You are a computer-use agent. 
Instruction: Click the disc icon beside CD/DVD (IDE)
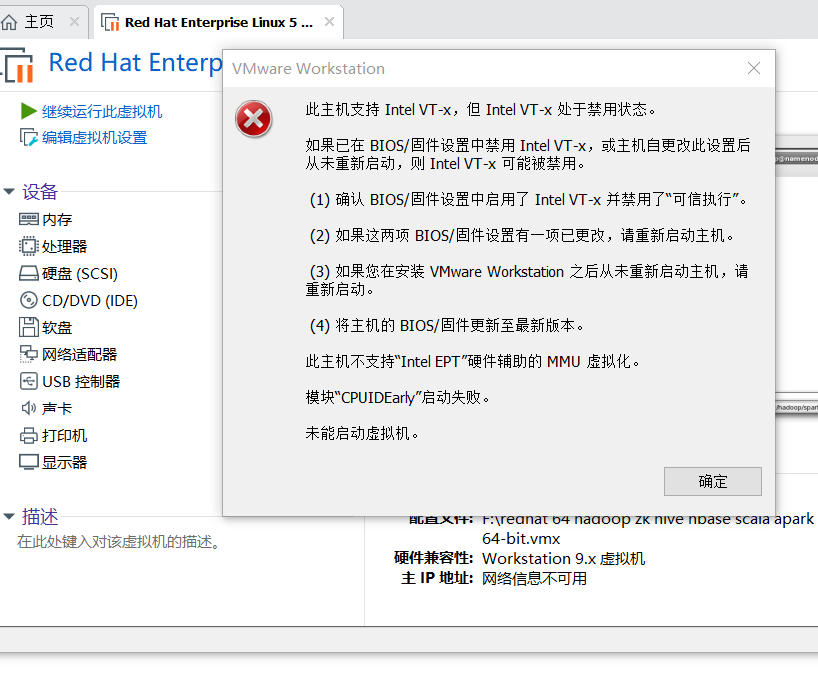click(x=29, y=300)
